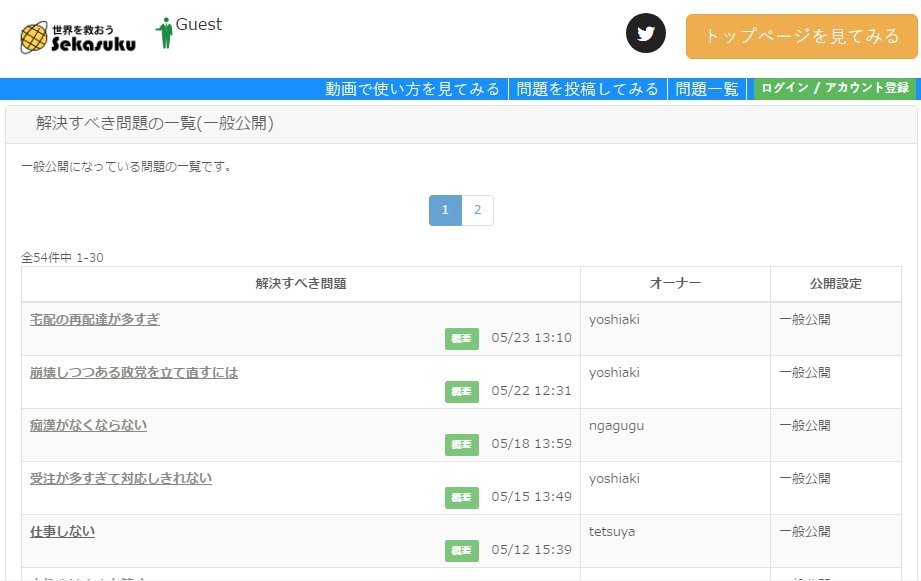The image size is (921, 581).
Task: Click the 概要 badge for 宅配の再配達が多すぎ
Action: click(461, 339)
